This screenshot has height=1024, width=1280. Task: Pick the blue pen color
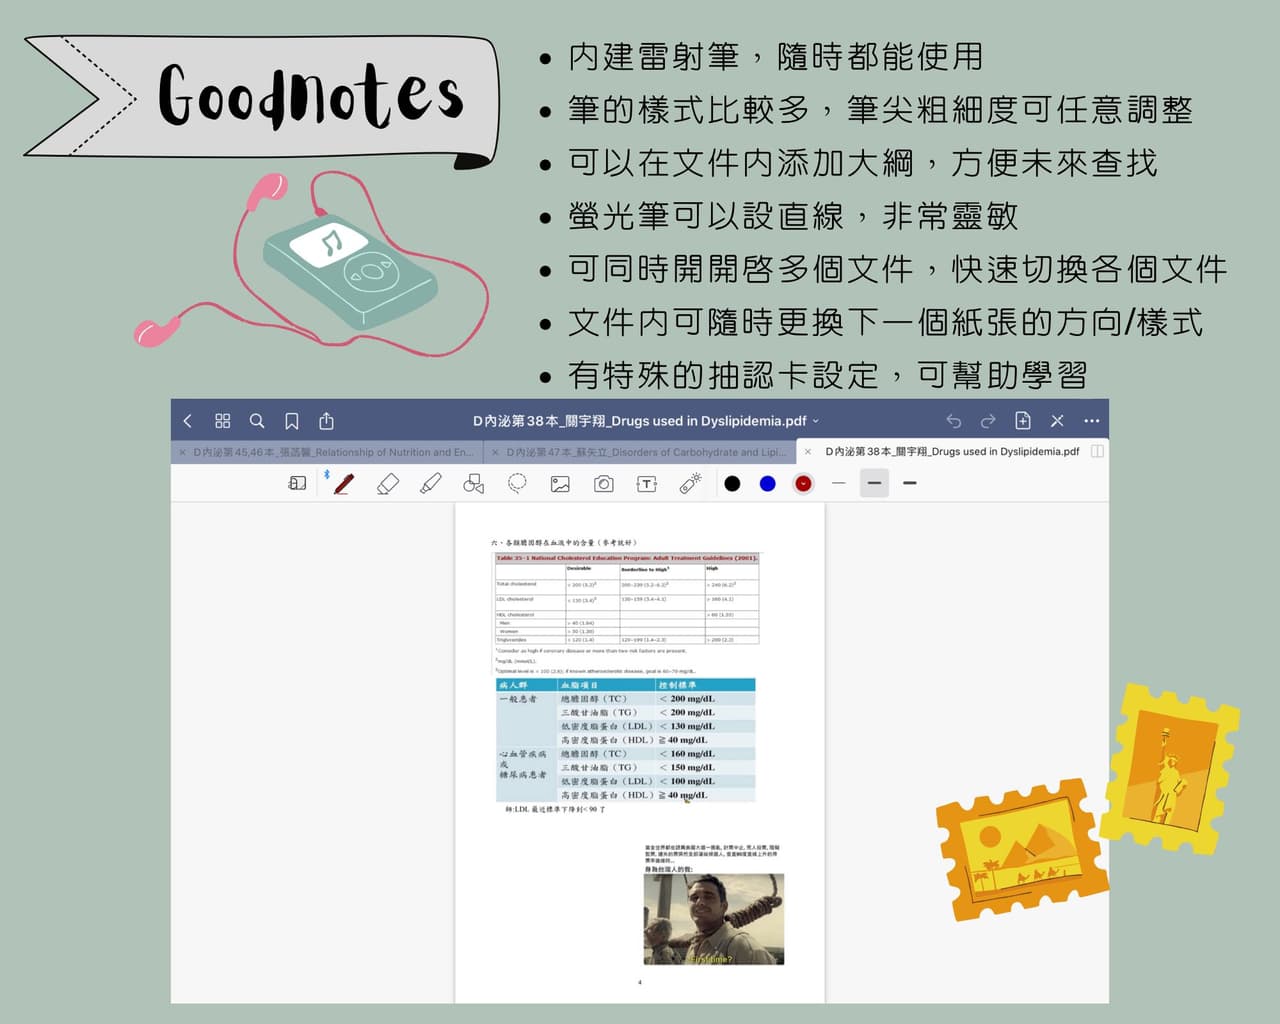tap(767, 484)
